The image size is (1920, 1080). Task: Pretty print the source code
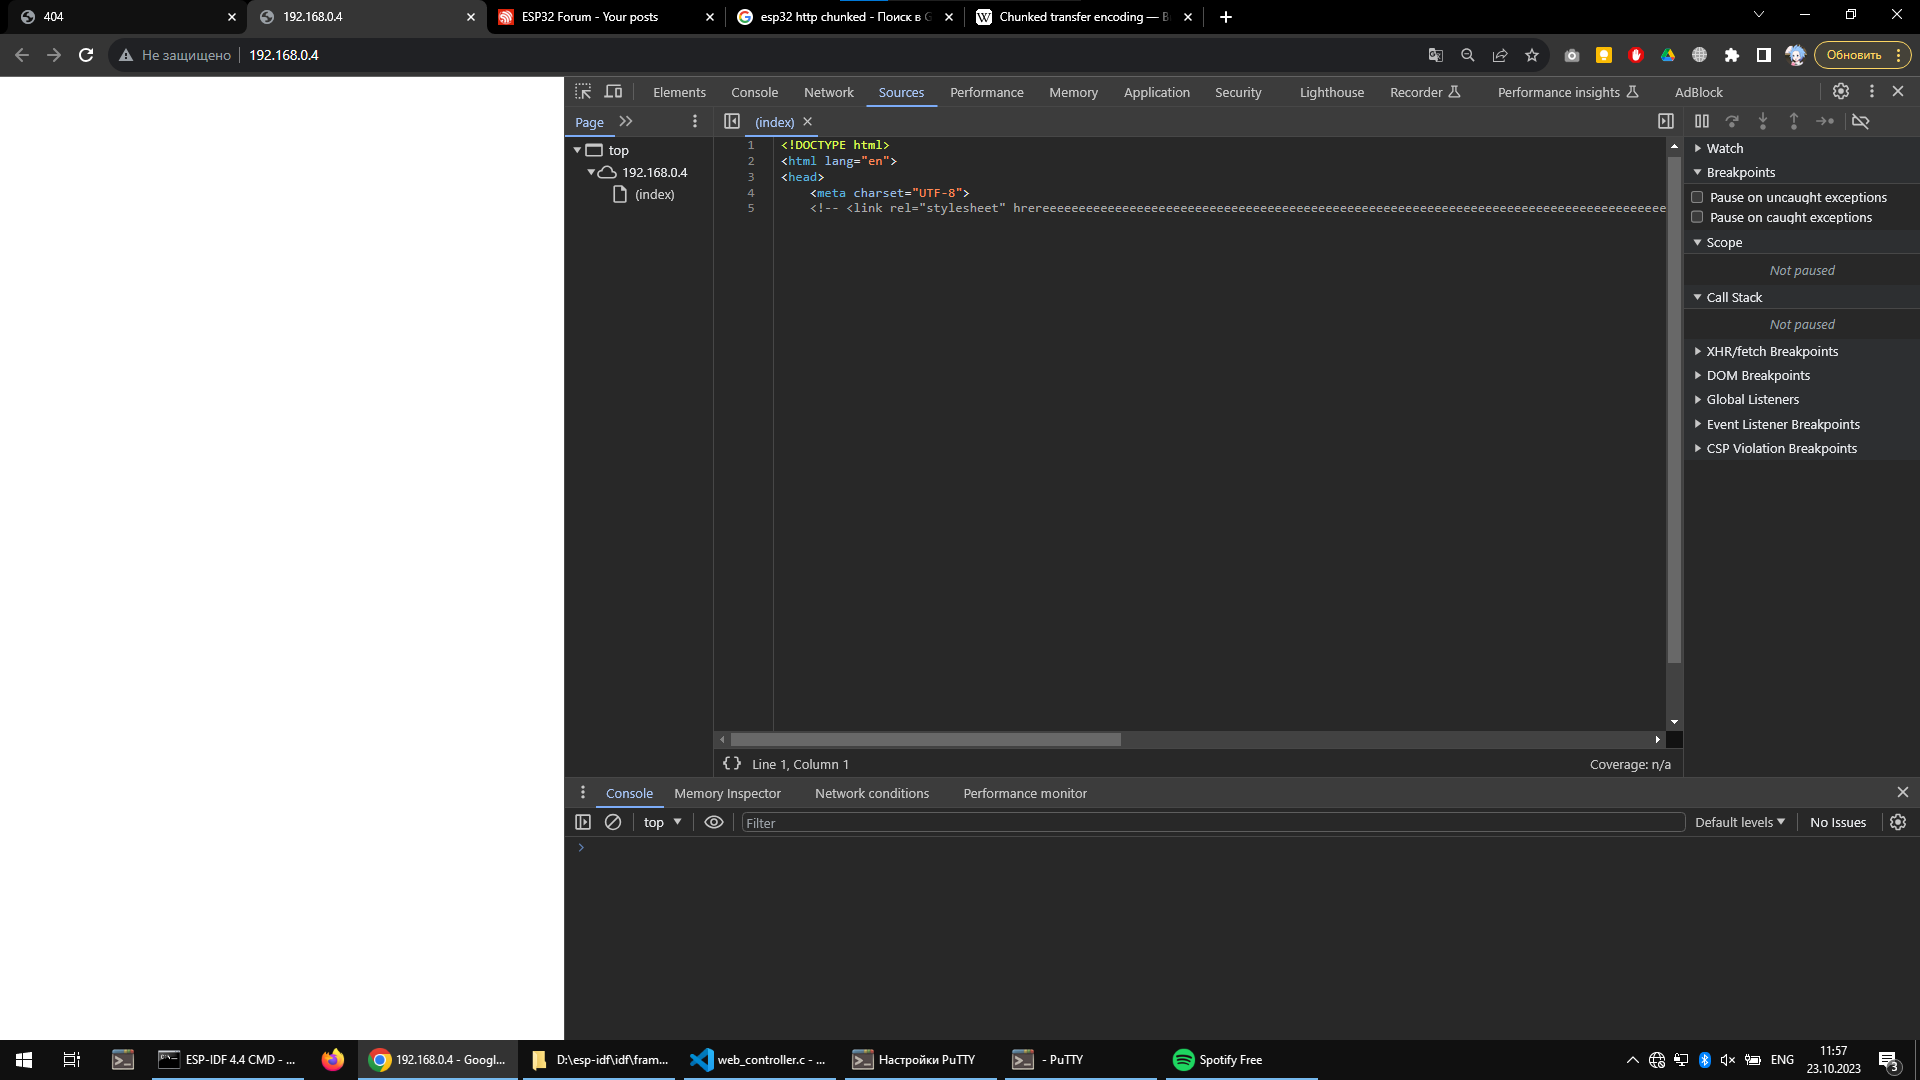pyautogui.click(x=732, y=763)
